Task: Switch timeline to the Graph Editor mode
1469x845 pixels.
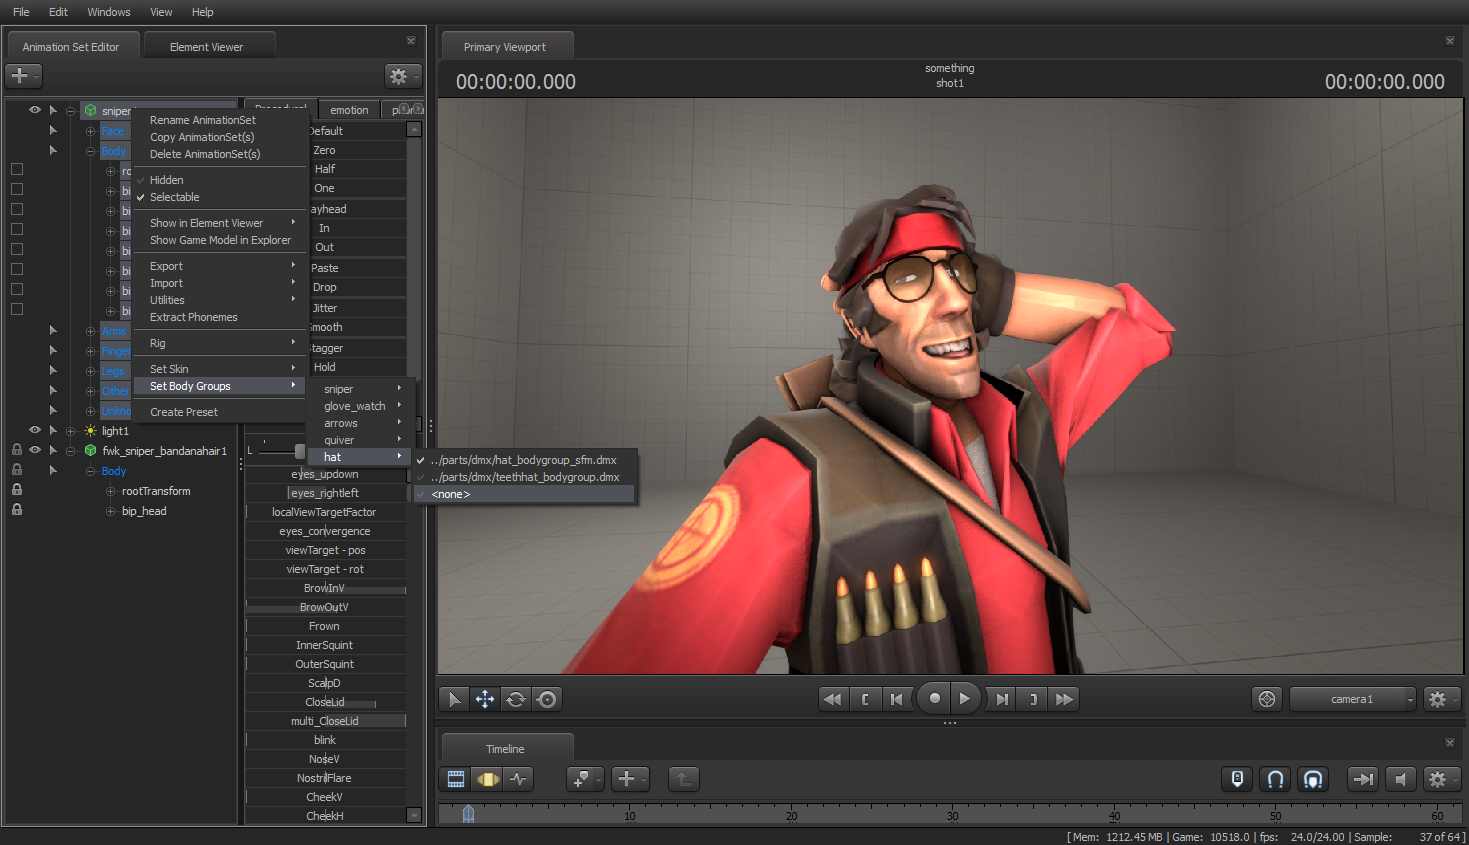Action: [x=519, y=779]
